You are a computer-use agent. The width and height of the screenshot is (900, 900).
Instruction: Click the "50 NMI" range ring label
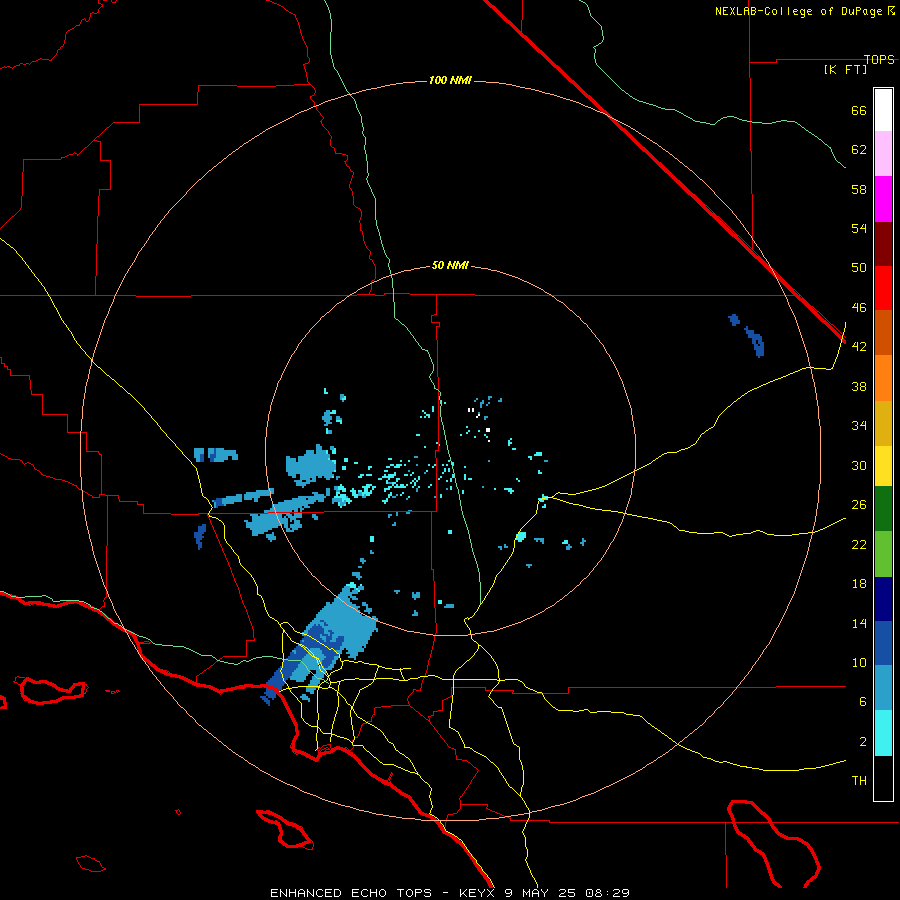coord(450,265)
